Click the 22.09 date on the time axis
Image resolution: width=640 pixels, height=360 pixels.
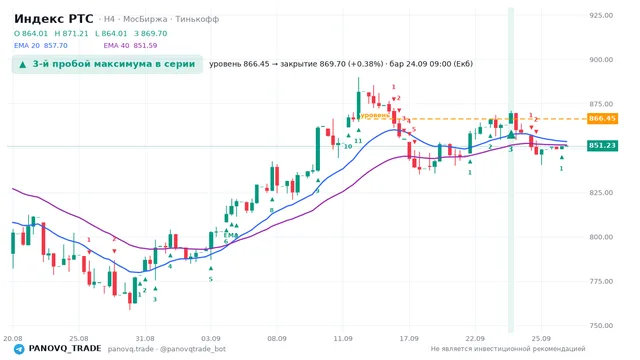[475, 339]
